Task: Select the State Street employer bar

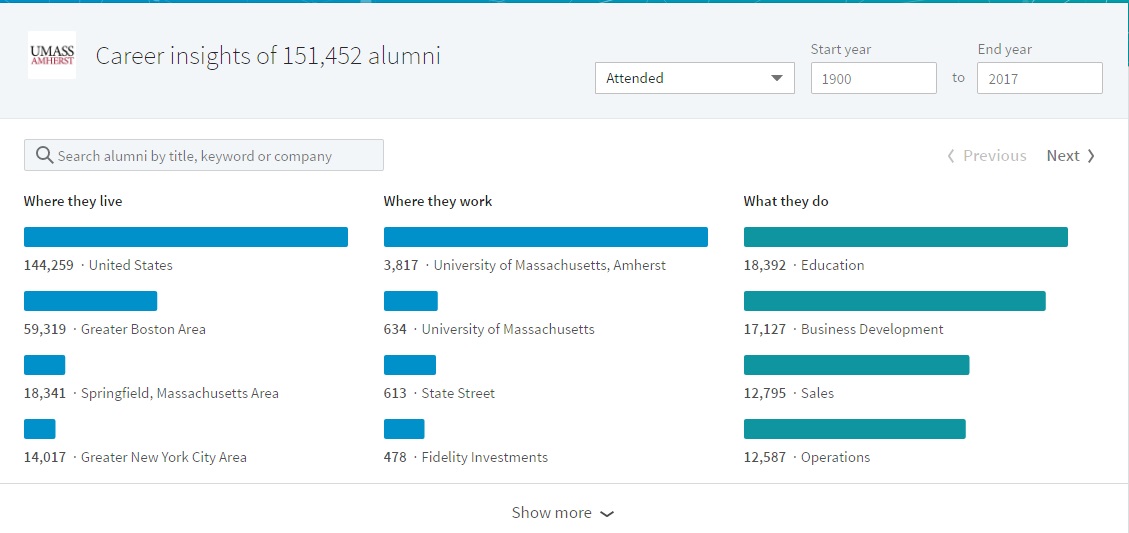Action: click(x=410, y=365)
